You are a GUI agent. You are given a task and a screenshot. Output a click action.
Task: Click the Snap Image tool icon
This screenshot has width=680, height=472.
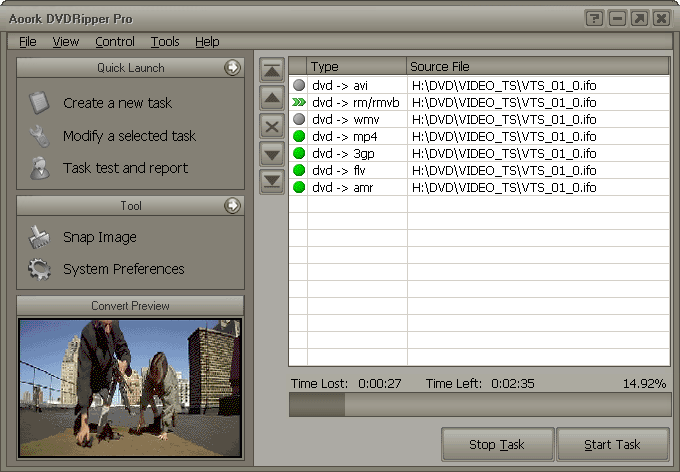(39, 237)
